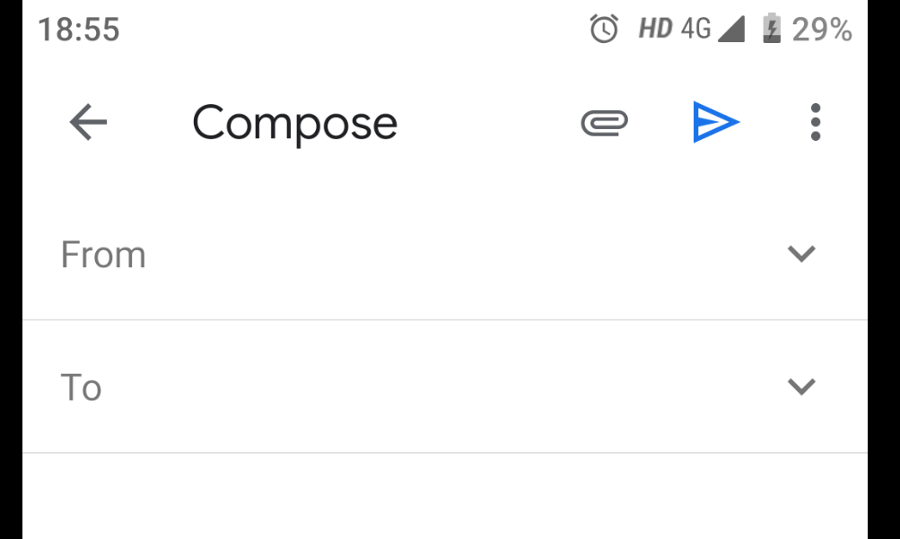The image size is (900, 539).
Task: Tap the divider between From and To rows
Action: pyautogui.click(x=445, y=320)
